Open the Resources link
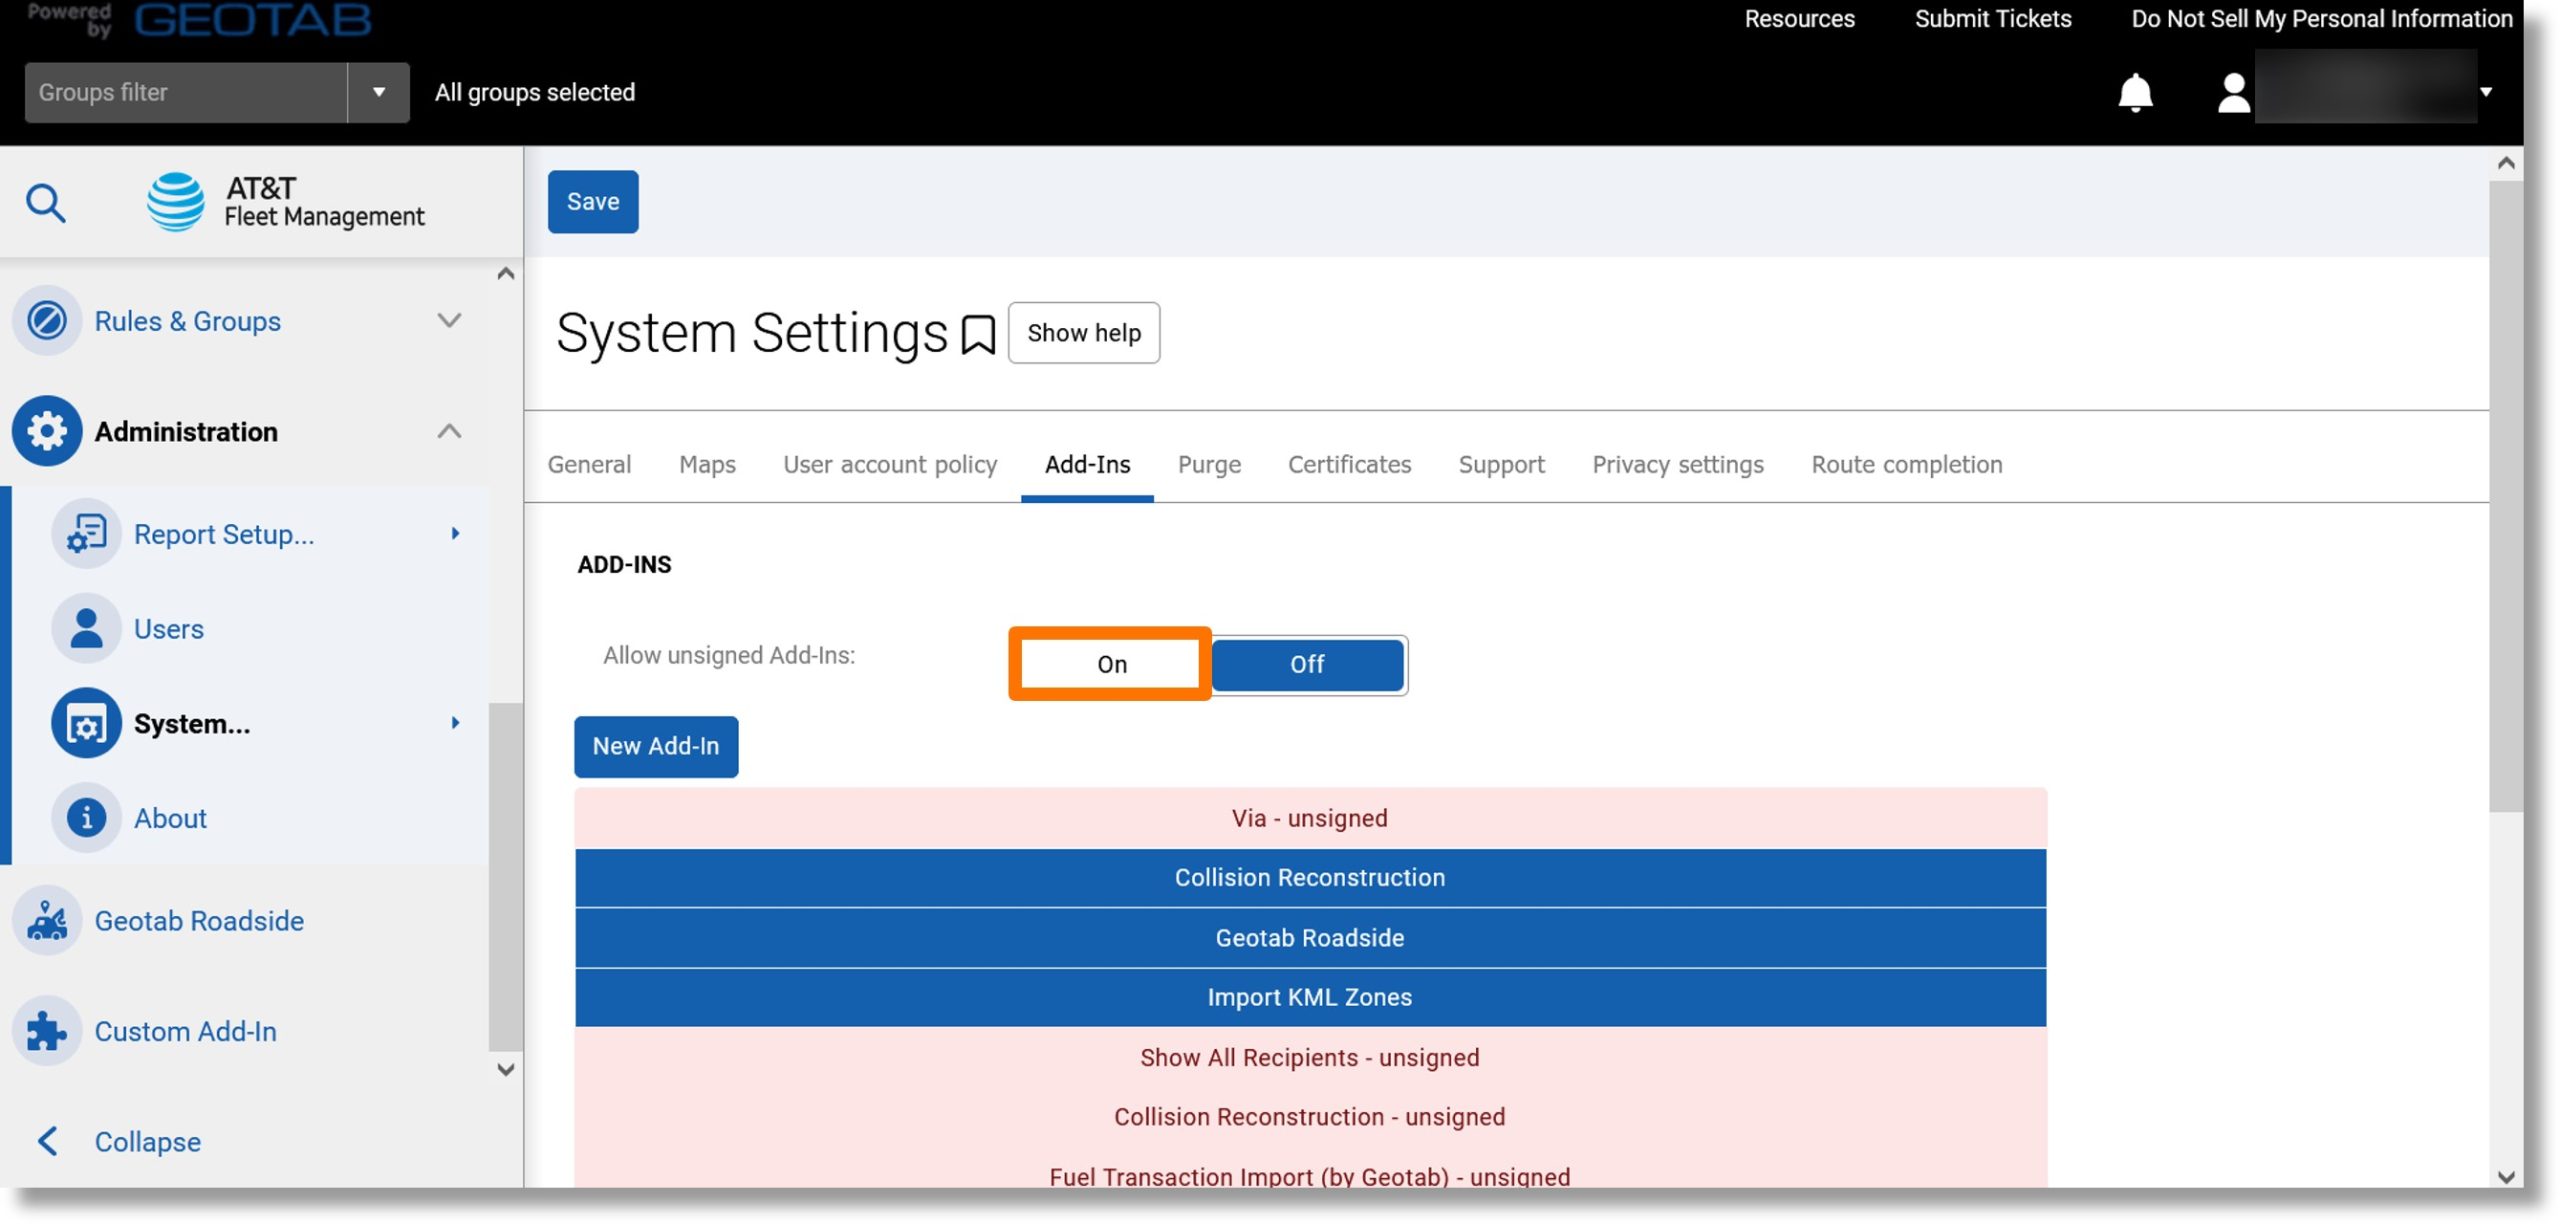 (x=1799, y=19)
